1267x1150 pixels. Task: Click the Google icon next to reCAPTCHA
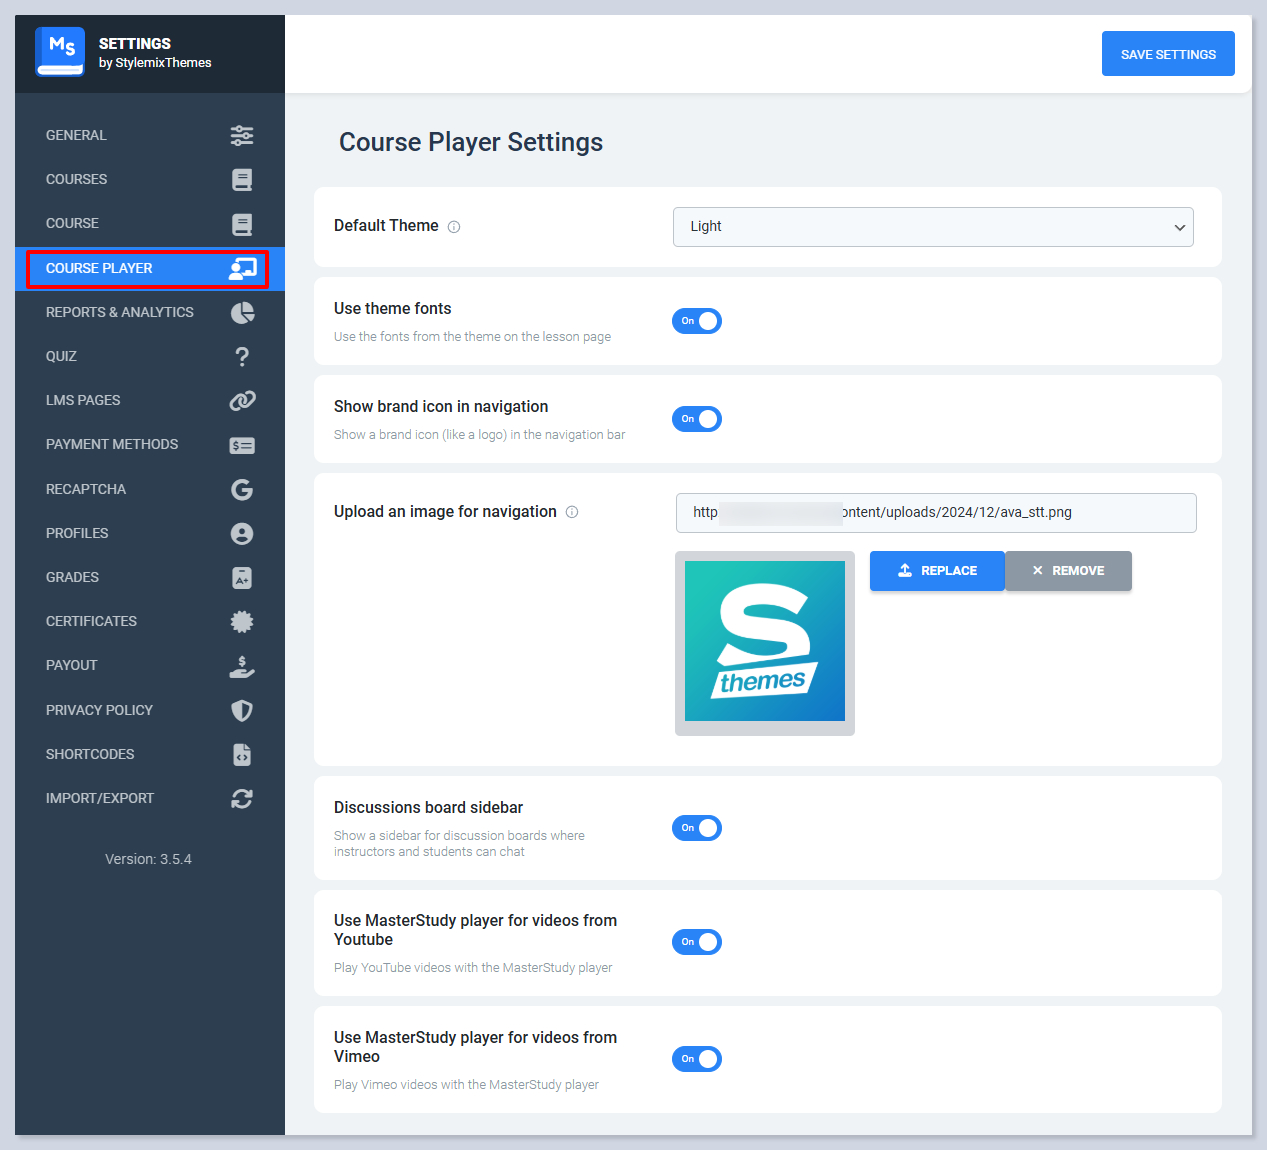[x=241, y=490]
